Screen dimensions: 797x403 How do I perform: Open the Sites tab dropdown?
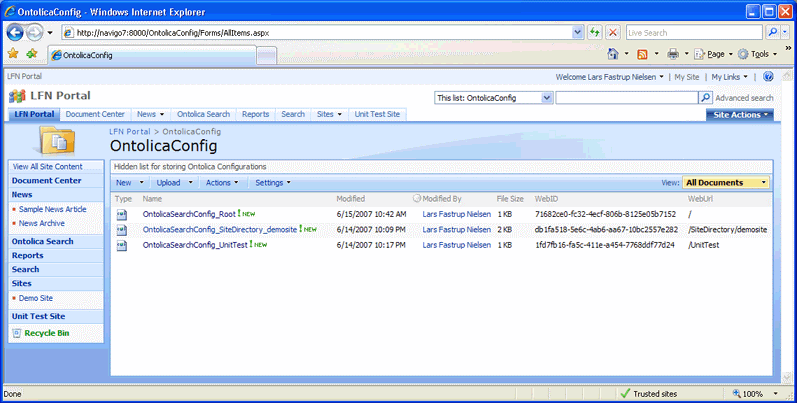(x=340, y=114)
